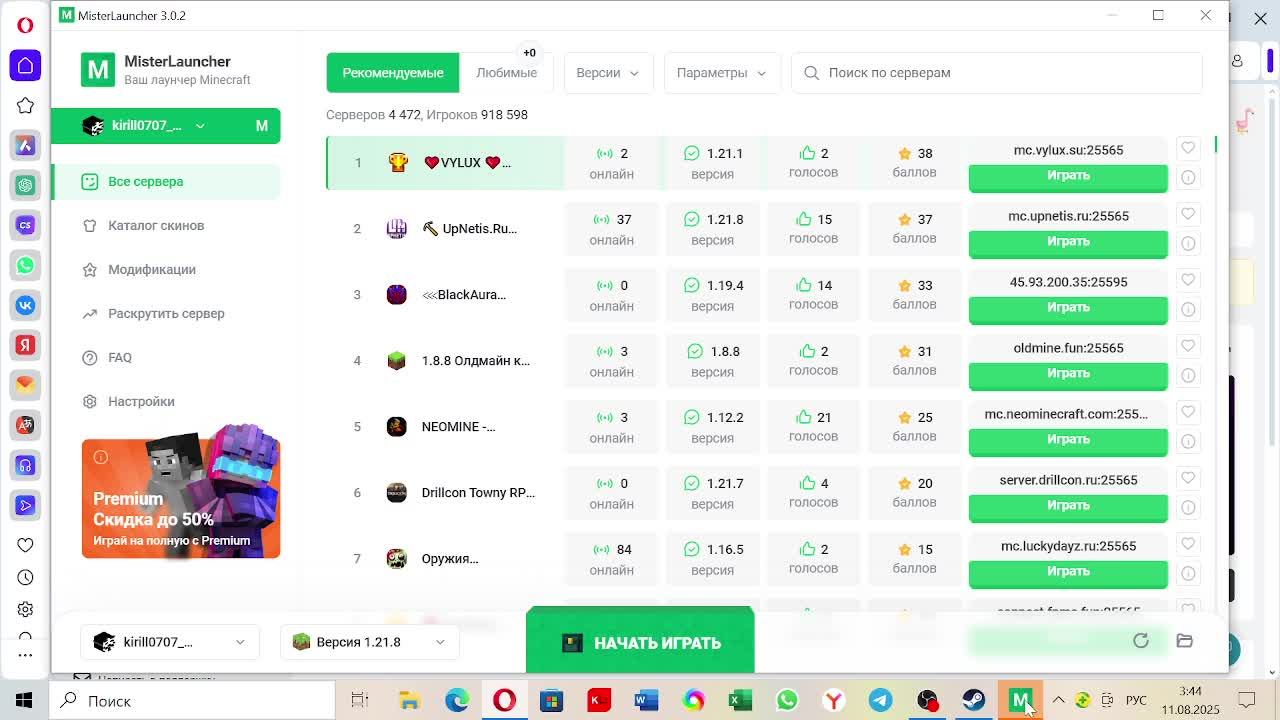This screenshot has height=720, width=1280.
Task: Click the refresh icon in bottom bar
Action: pyautogui.click(x=1141, y=641)
